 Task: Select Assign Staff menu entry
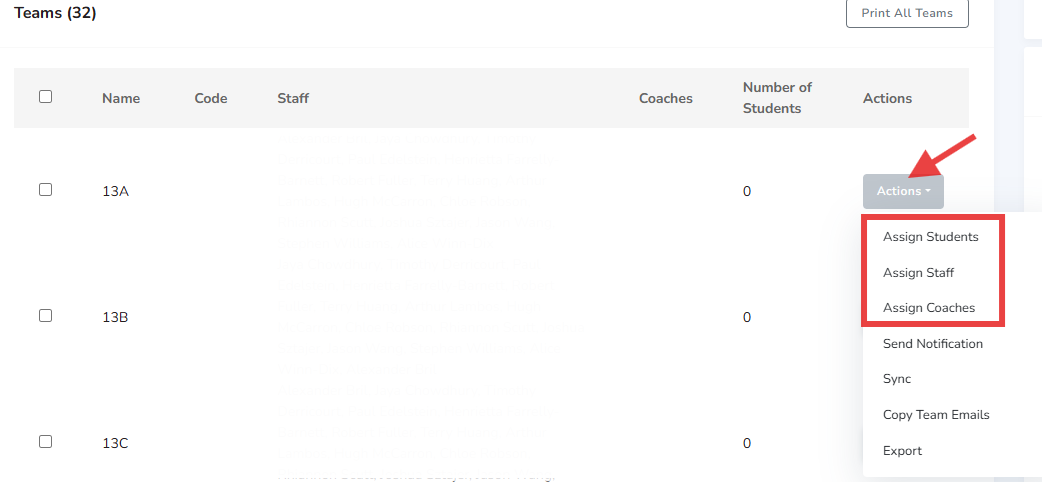918,273
